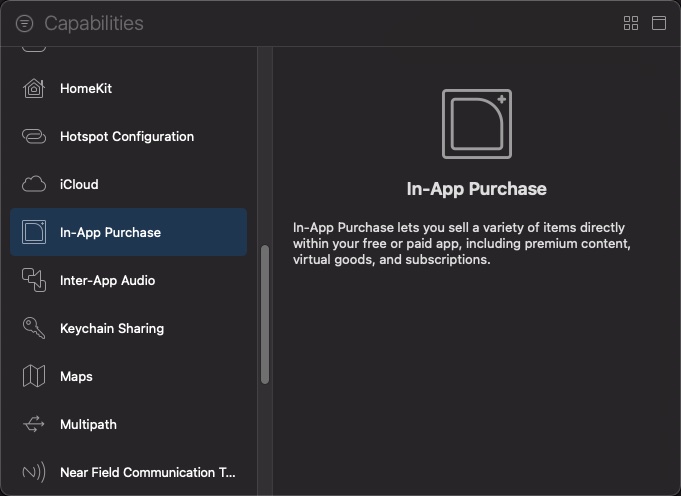Click the large In-App Purchase icon

pos(476,124)
